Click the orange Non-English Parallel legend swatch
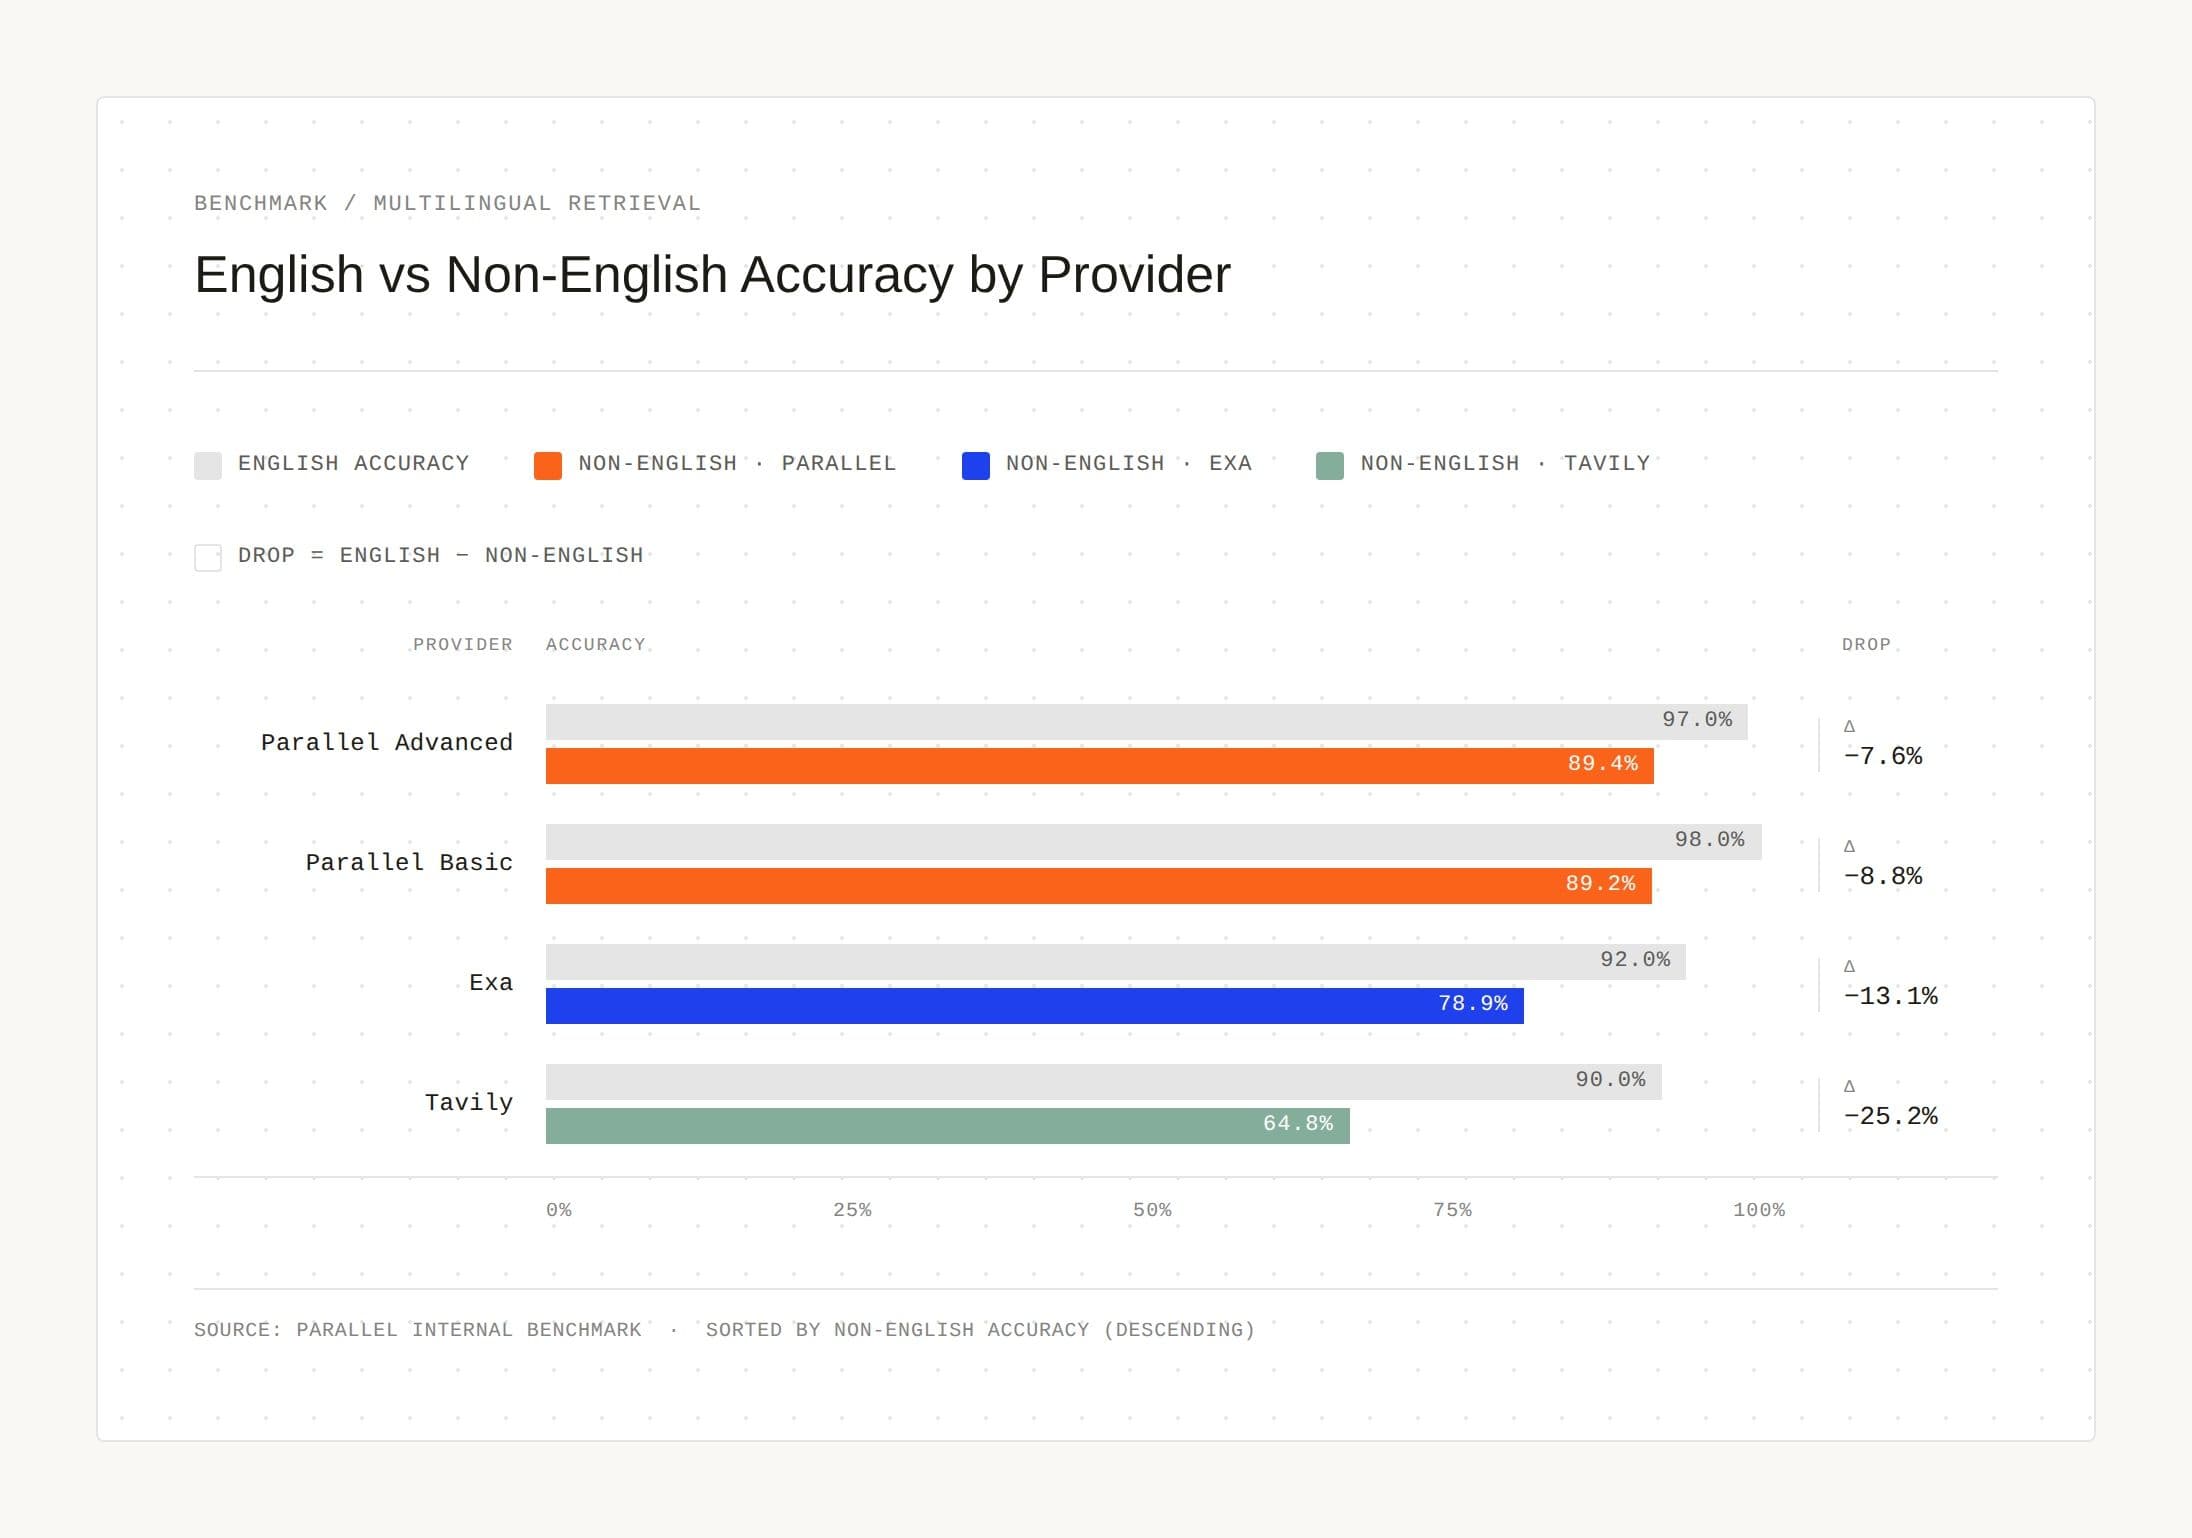This screenshot has width=2192, height=1538. coord(548,465)
